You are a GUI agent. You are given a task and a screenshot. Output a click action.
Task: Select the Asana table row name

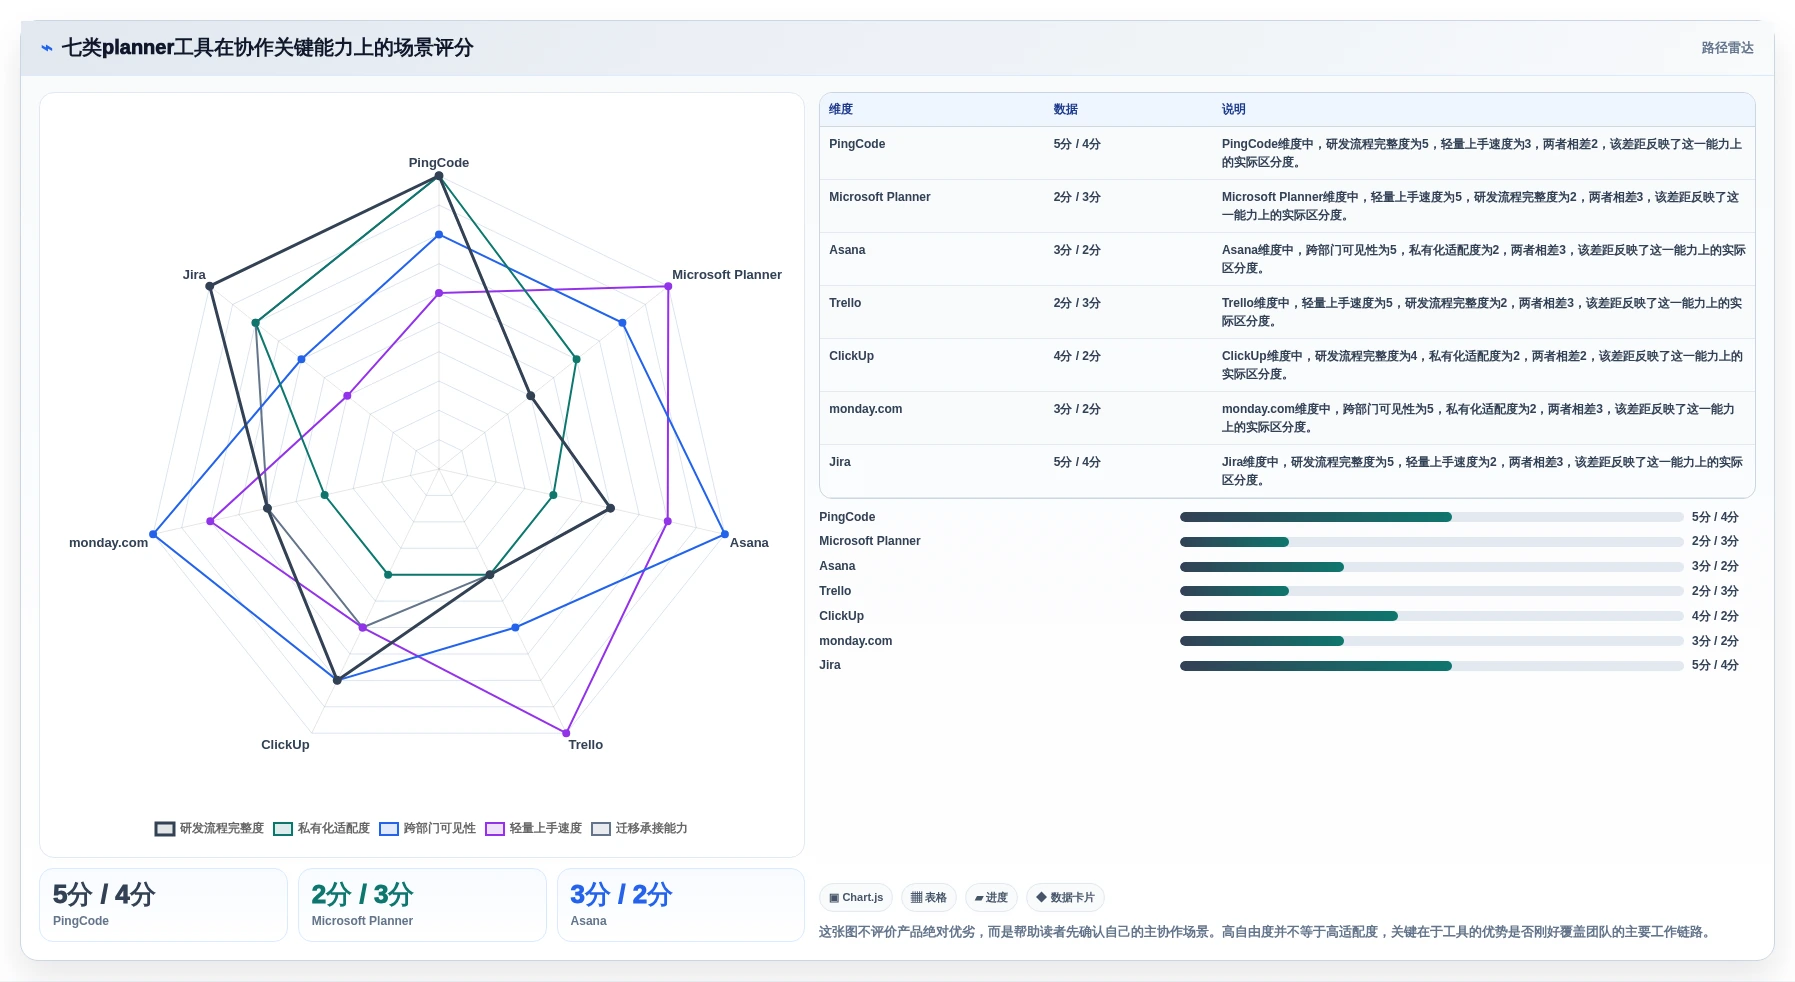tap(847, 250)
